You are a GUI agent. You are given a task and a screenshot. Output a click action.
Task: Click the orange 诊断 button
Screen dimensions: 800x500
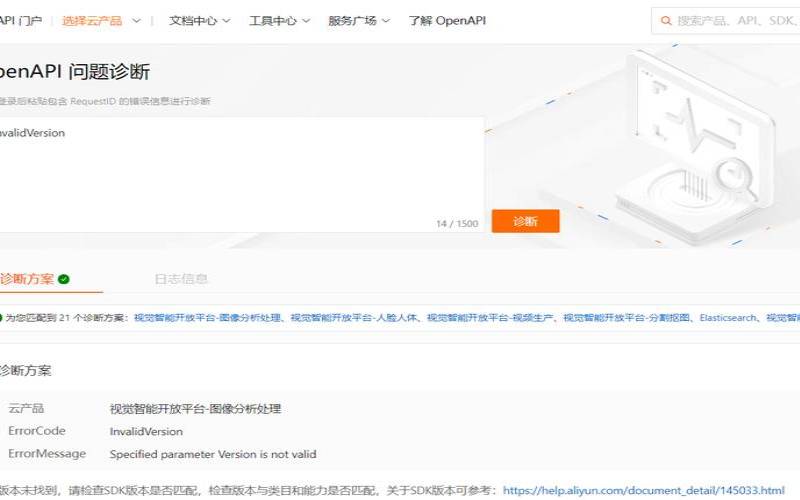[x=526, y=221]
